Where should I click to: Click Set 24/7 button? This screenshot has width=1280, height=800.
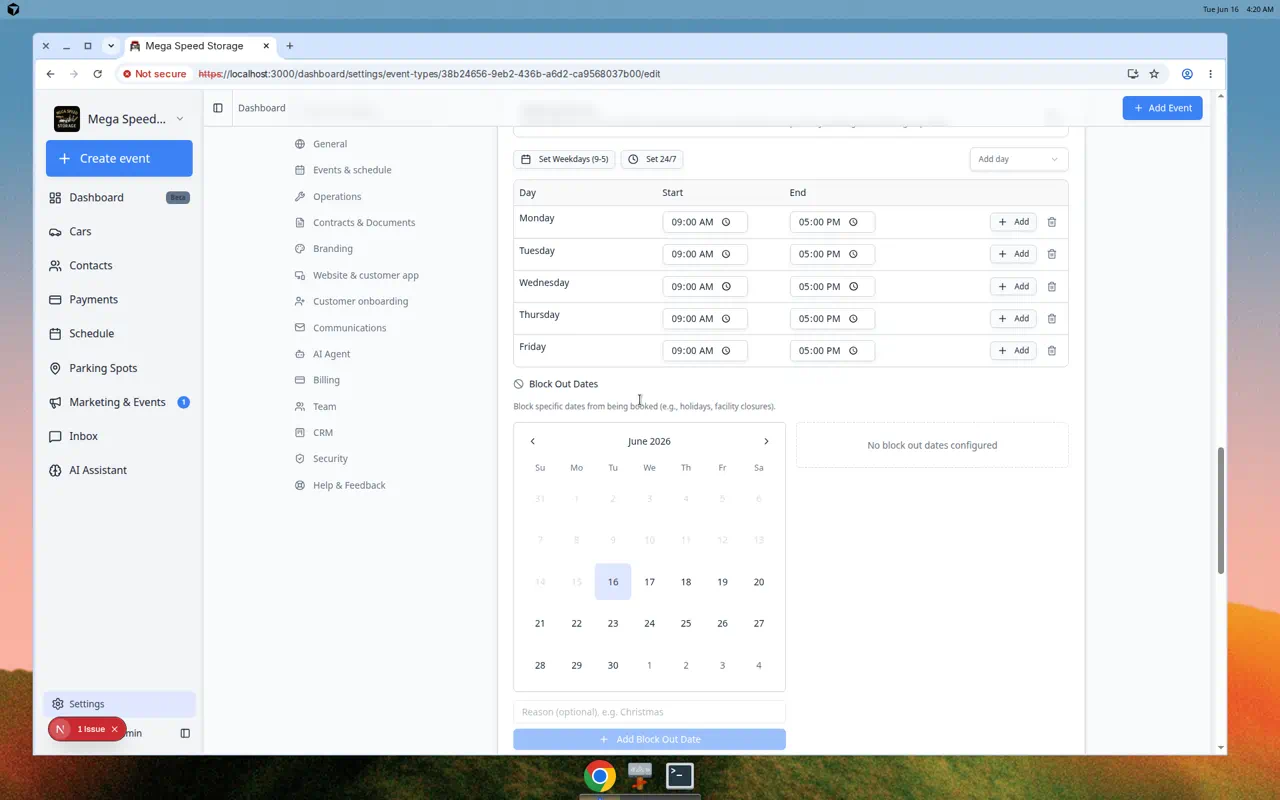click(x=652, y=159)
